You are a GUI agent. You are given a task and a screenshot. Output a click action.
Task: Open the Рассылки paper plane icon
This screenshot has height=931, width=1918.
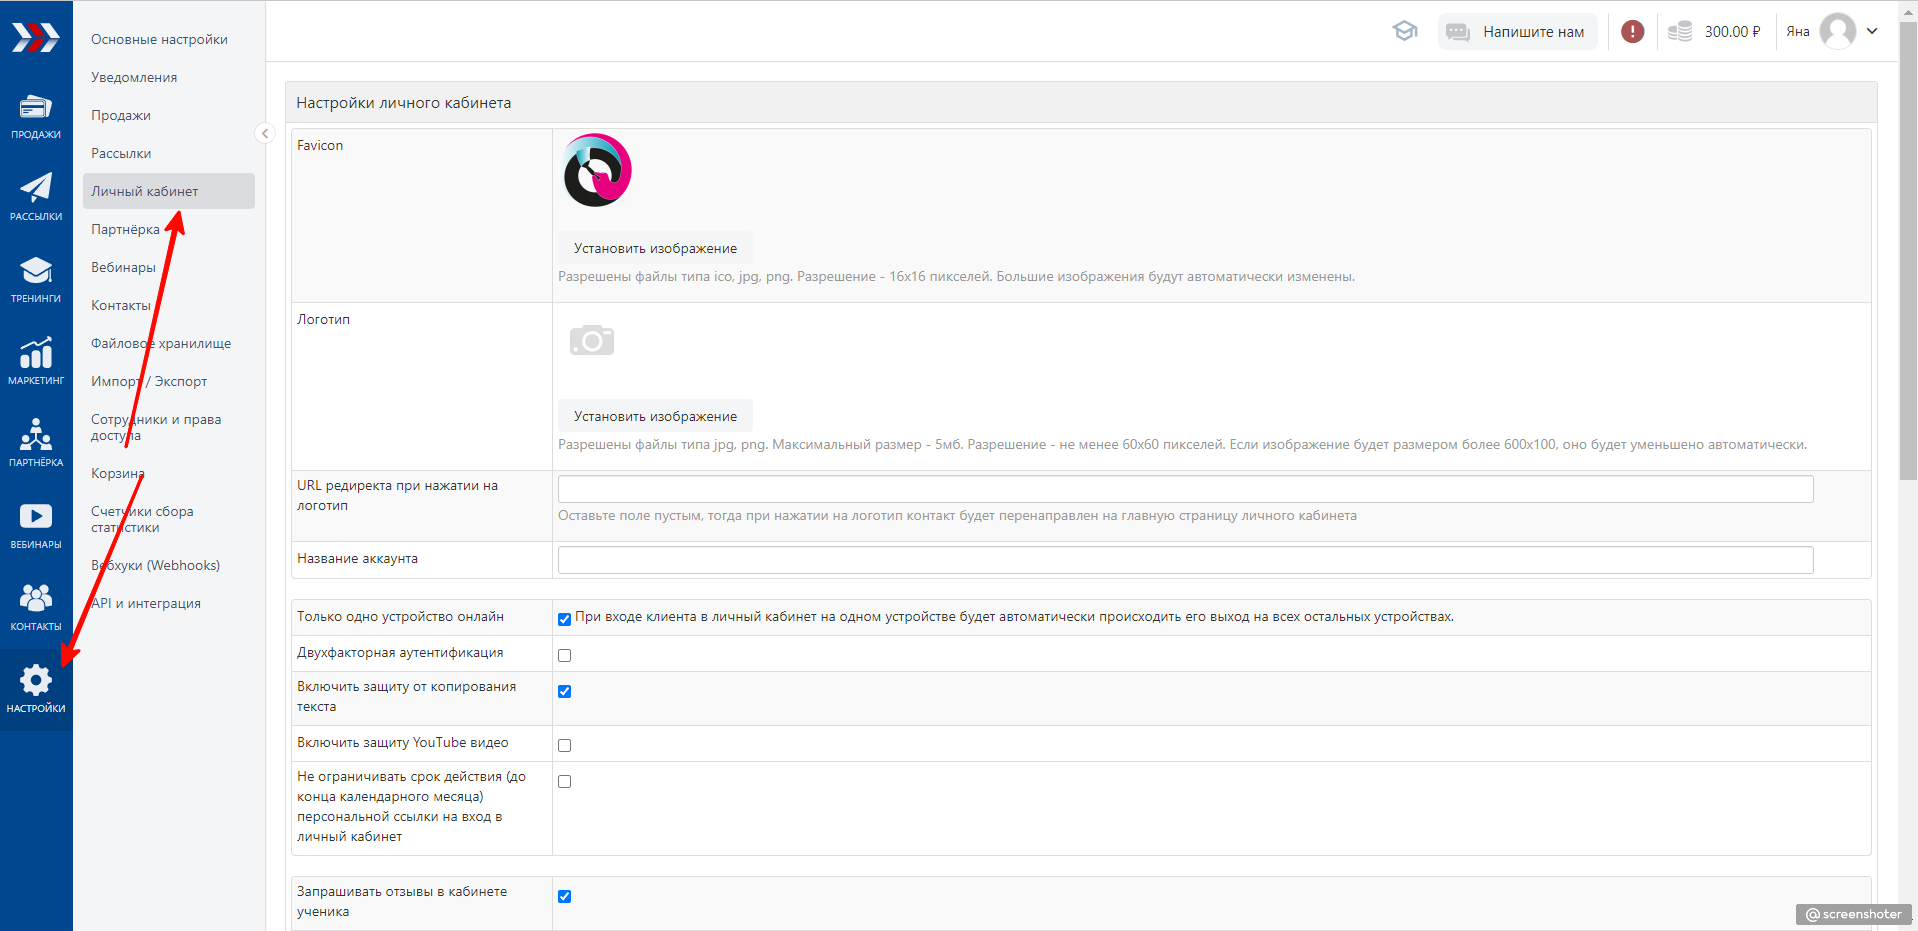click(36, 197)
